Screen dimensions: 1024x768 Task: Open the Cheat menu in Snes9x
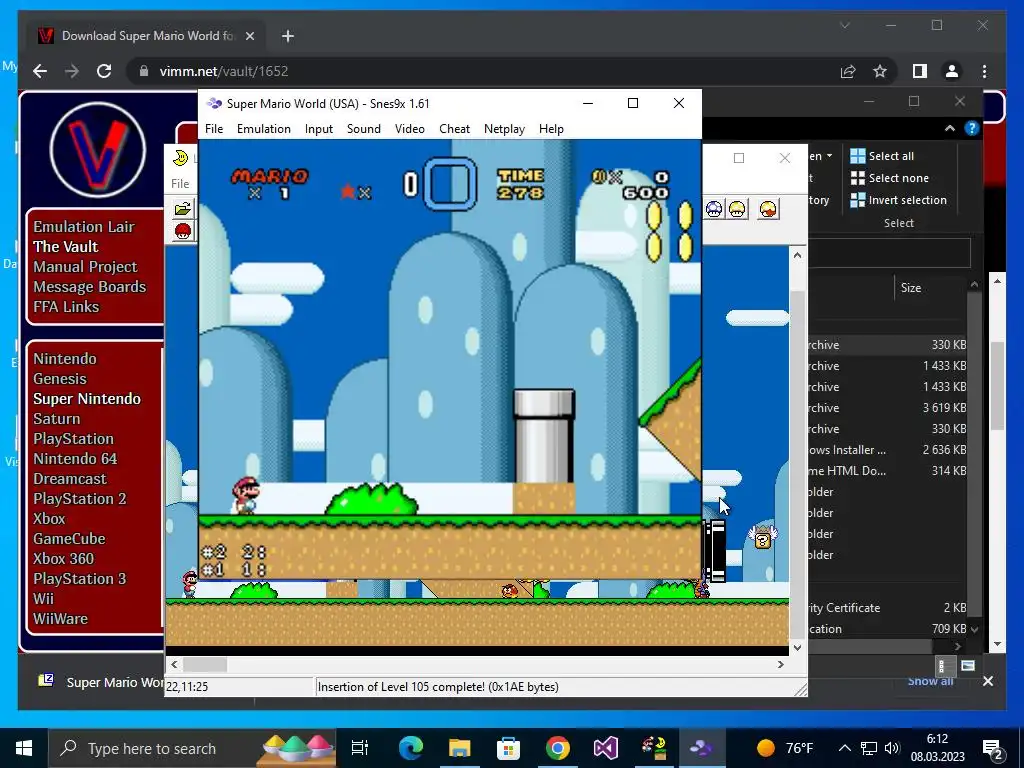(455, 129)
